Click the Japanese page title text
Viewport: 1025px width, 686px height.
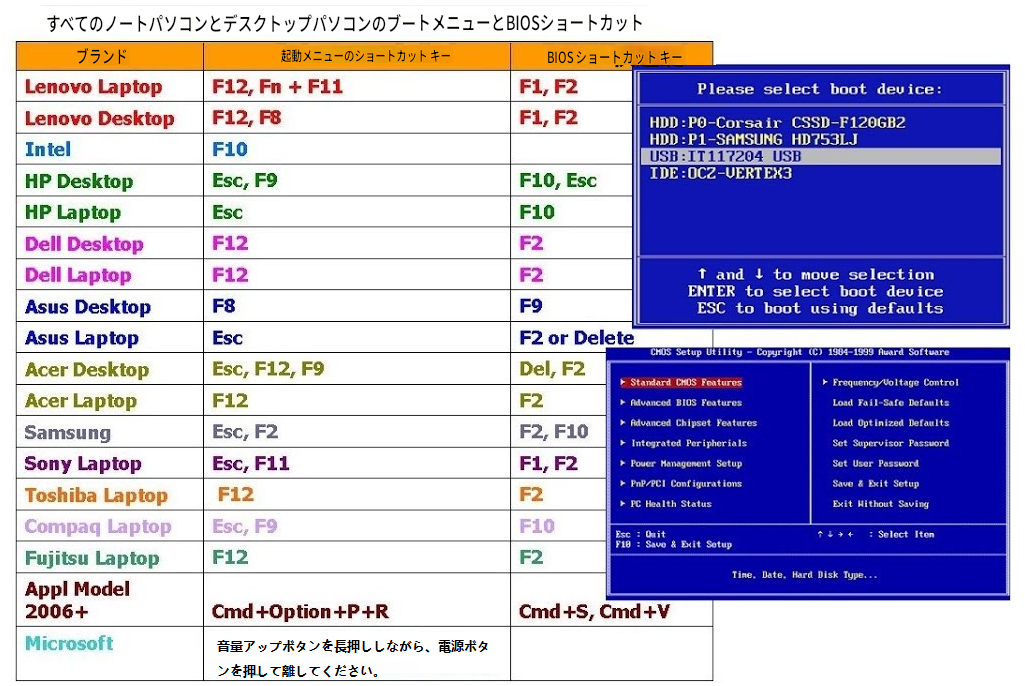[x=345, y=24]
